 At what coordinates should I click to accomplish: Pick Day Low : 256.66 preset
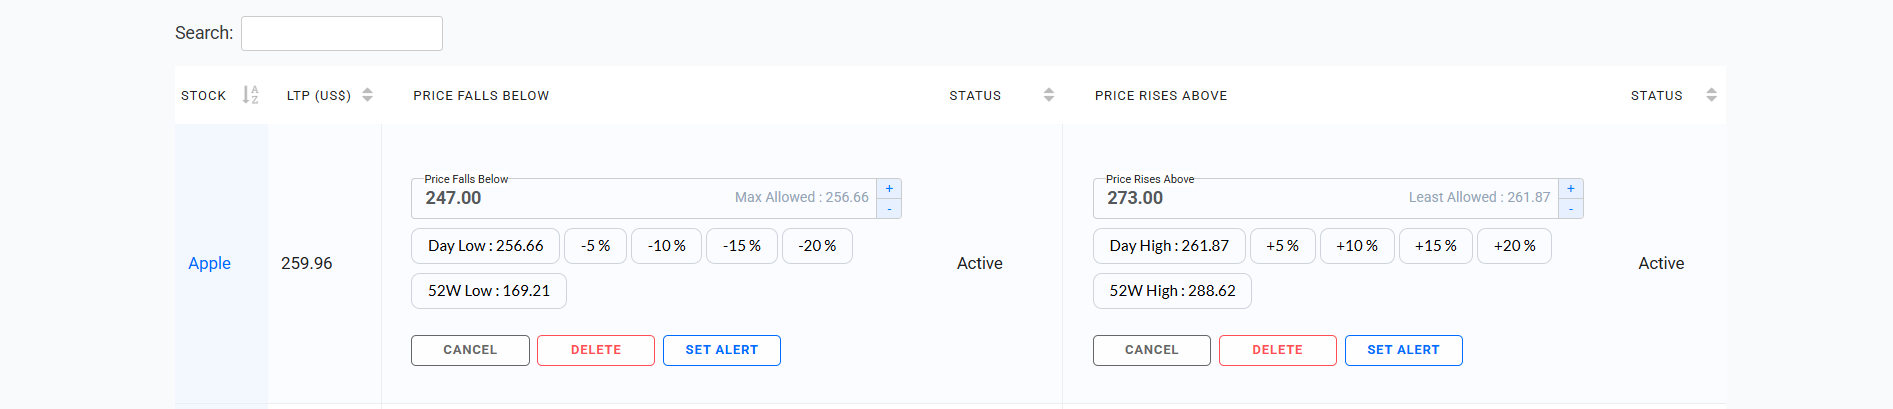(x=485, y=246)
